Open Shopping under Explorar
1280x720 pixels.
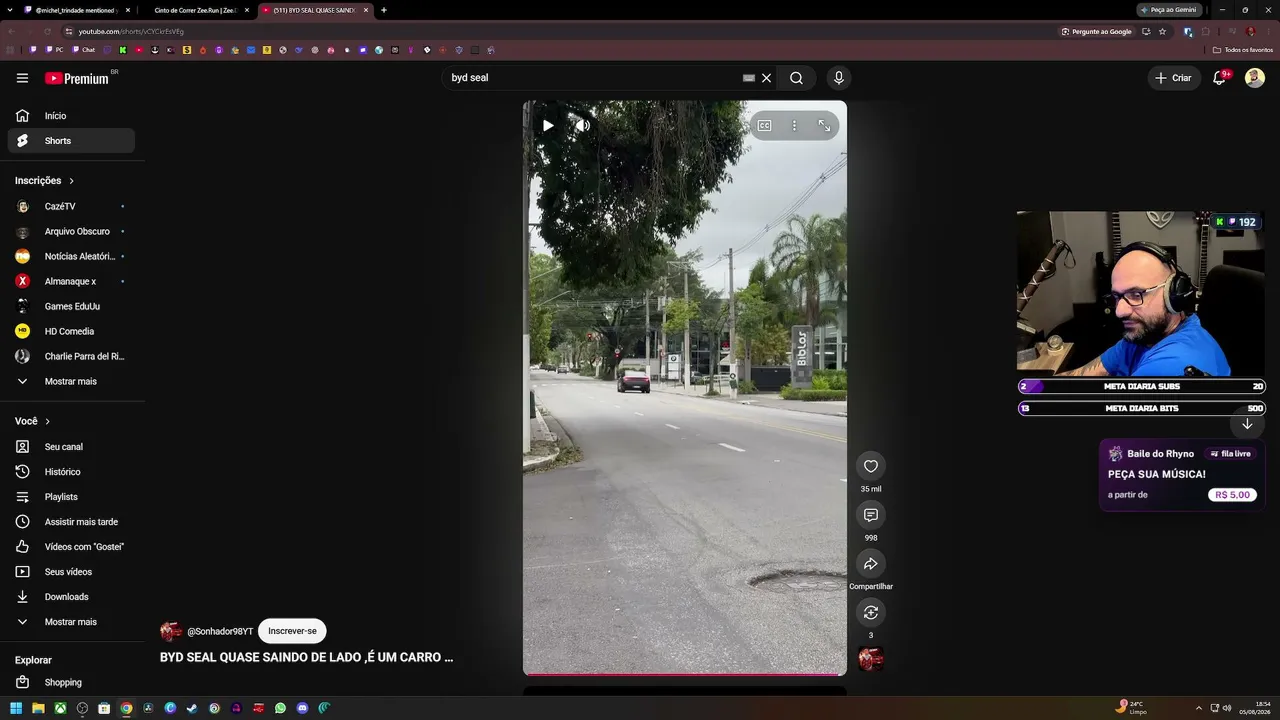pos(71,683)
